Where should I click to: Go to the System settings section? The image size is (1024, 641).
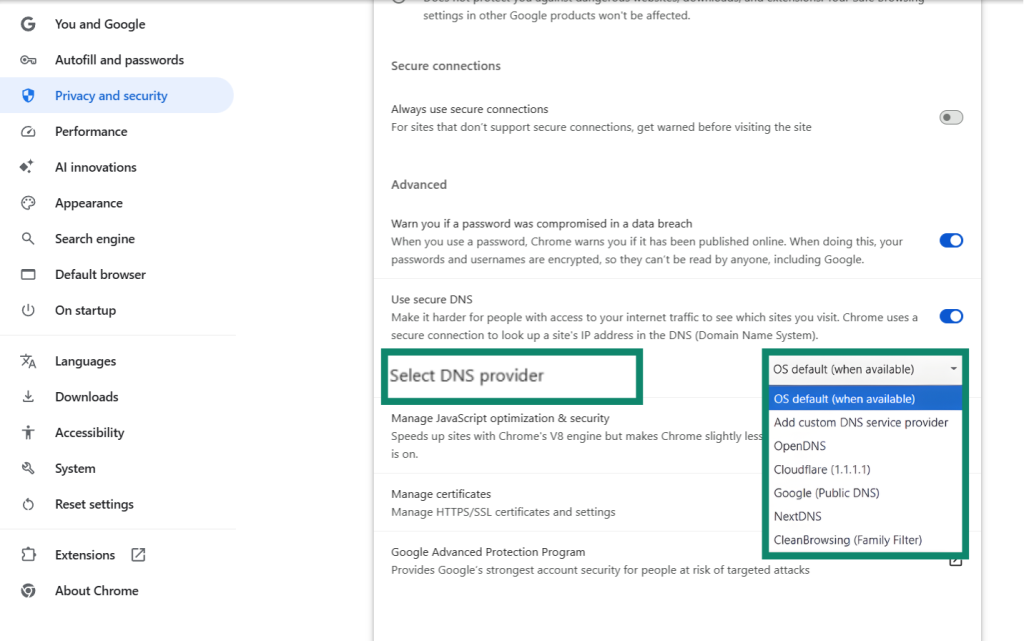pyautogui.click(x=72, y=468)
